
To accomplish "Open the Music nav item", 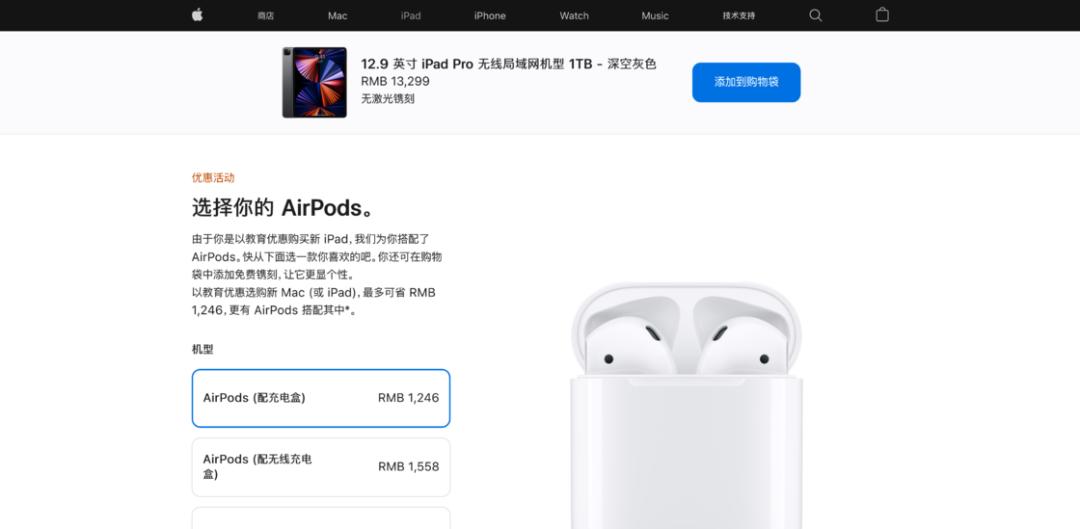I will [655, 15].
